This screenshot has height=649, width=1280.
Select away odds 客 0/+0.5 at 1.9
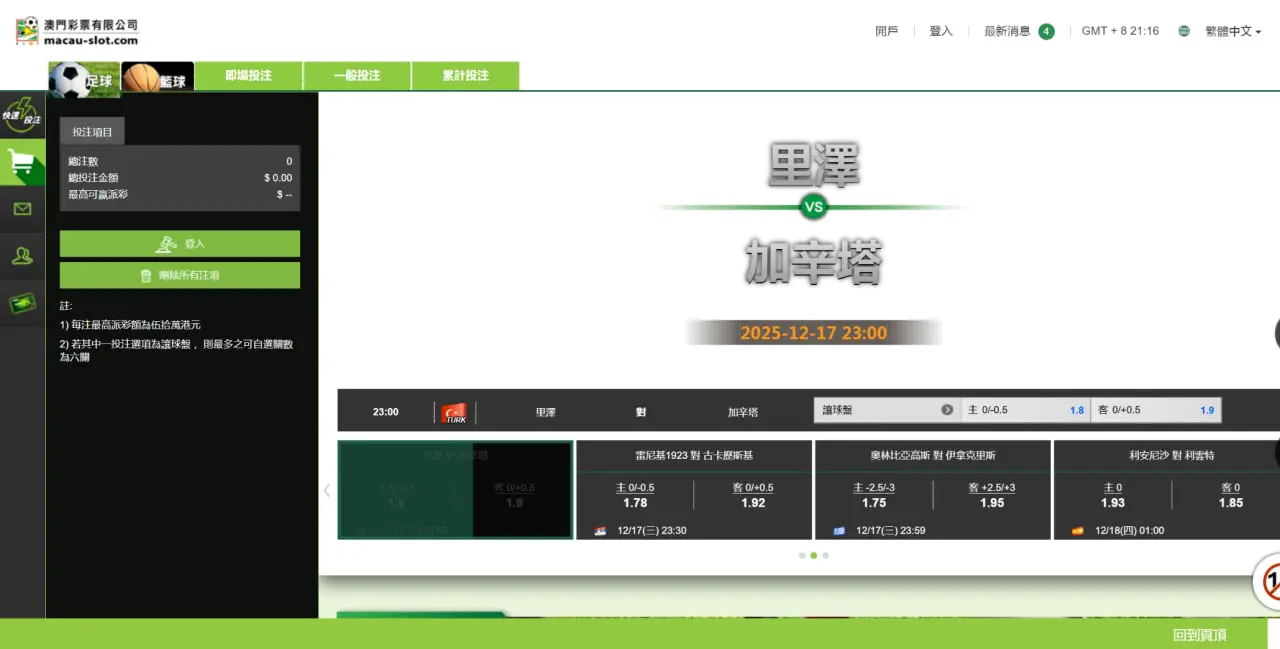[x=1156, y=410]
